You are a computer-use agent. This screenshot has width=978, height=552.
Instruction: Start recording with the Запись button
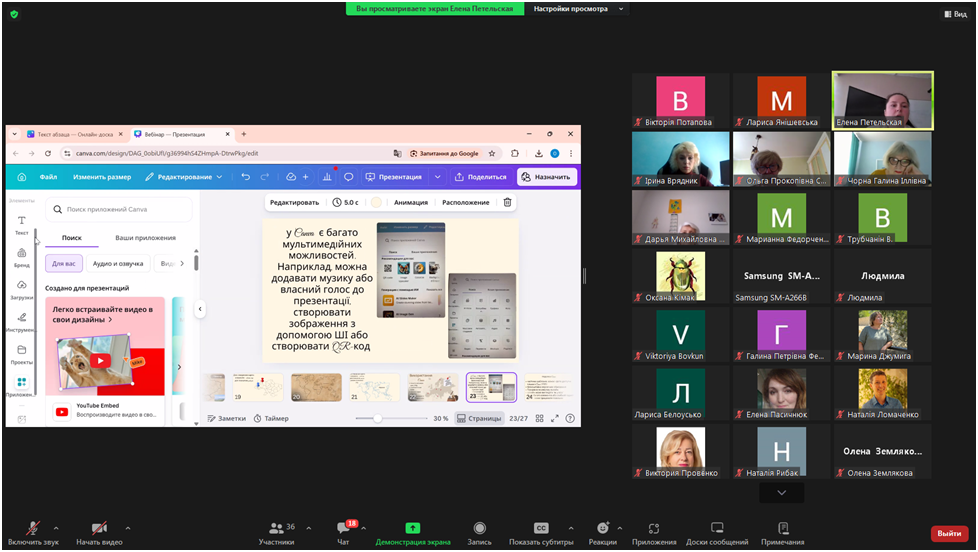coord(479,529)
